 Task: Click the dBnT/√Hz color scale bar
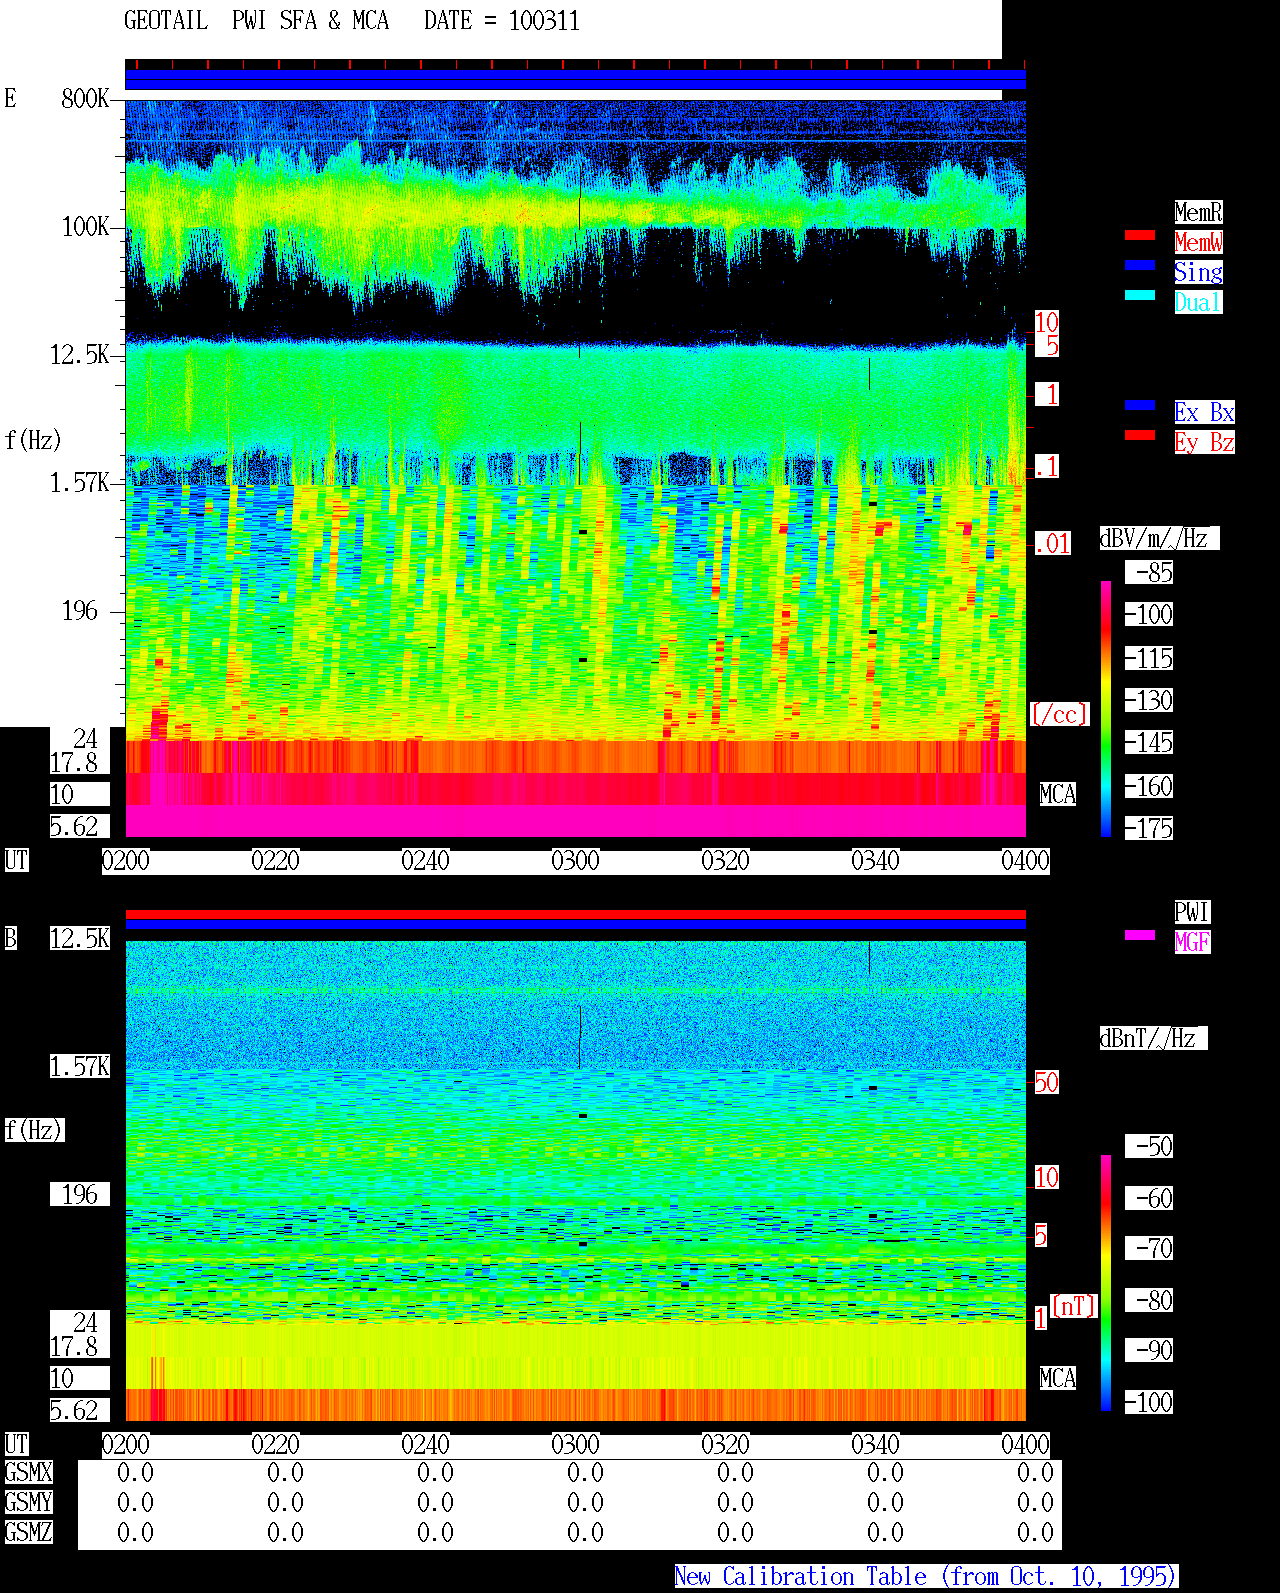pos(1106,1283)
